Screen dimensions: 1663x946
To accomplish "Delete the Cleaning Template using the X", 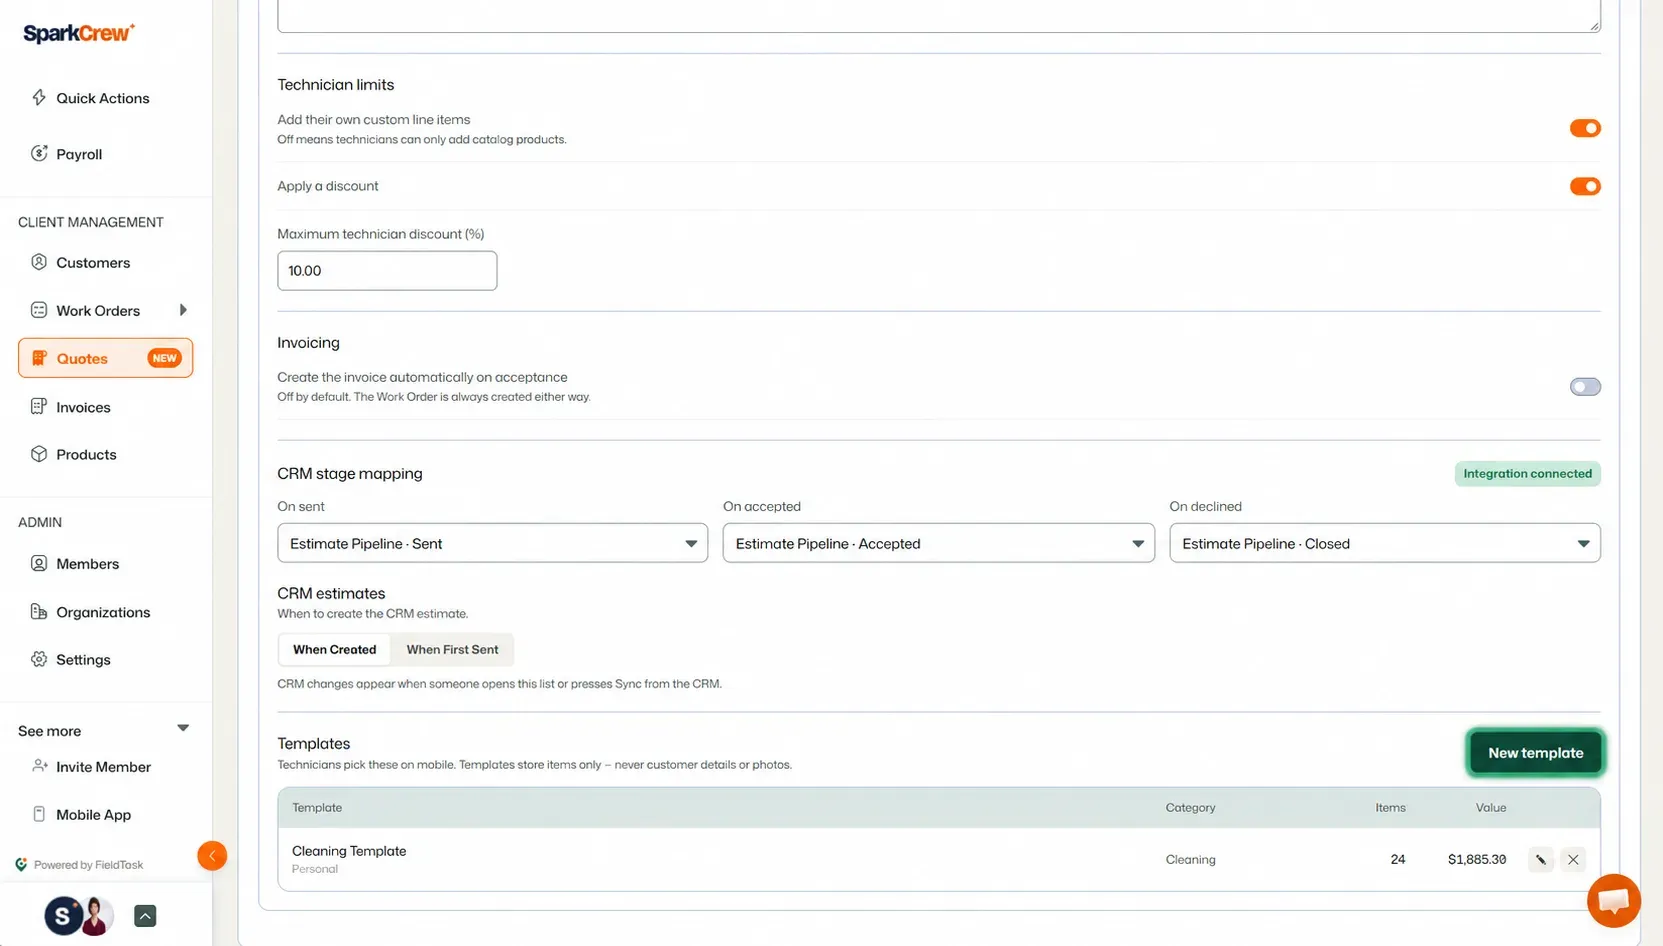I will [1573, 859].
